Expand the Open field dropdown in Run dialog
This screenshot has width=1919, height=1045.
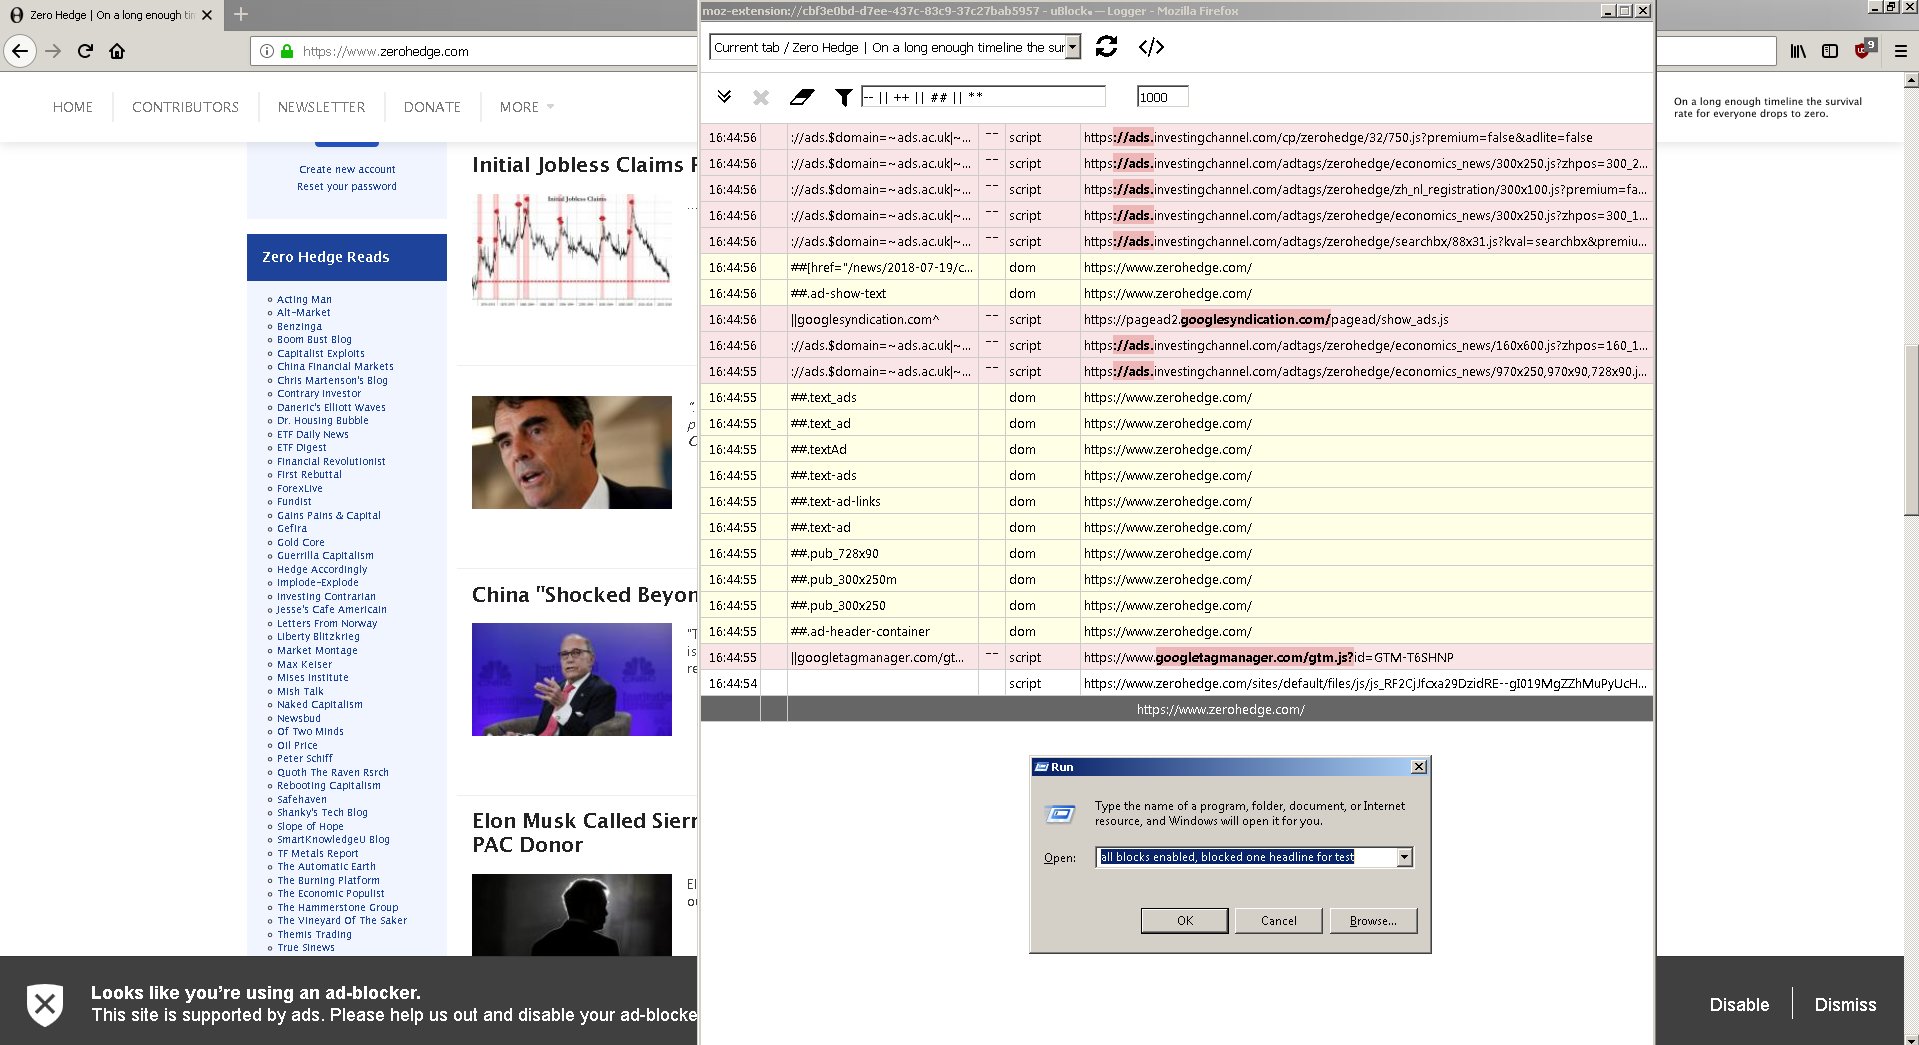tap(1403, 857)
